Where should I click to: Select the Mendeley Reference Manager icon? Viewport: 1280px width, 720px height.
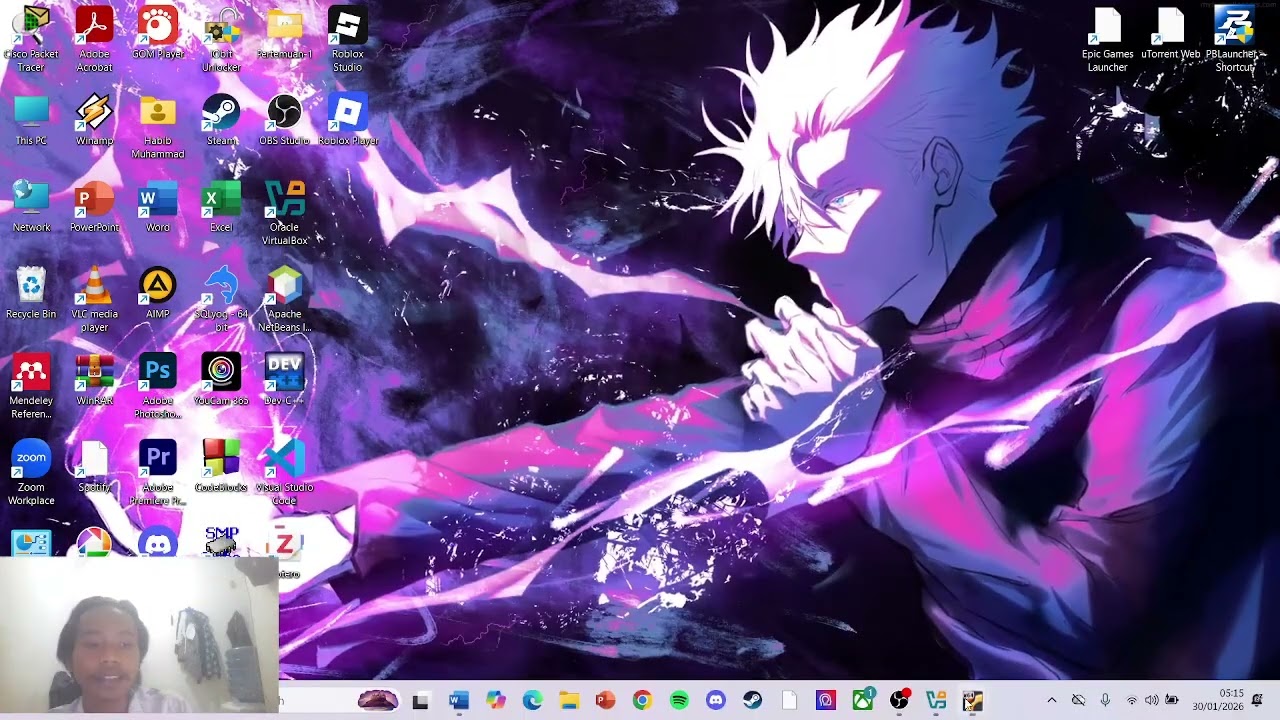coord(31,388)
